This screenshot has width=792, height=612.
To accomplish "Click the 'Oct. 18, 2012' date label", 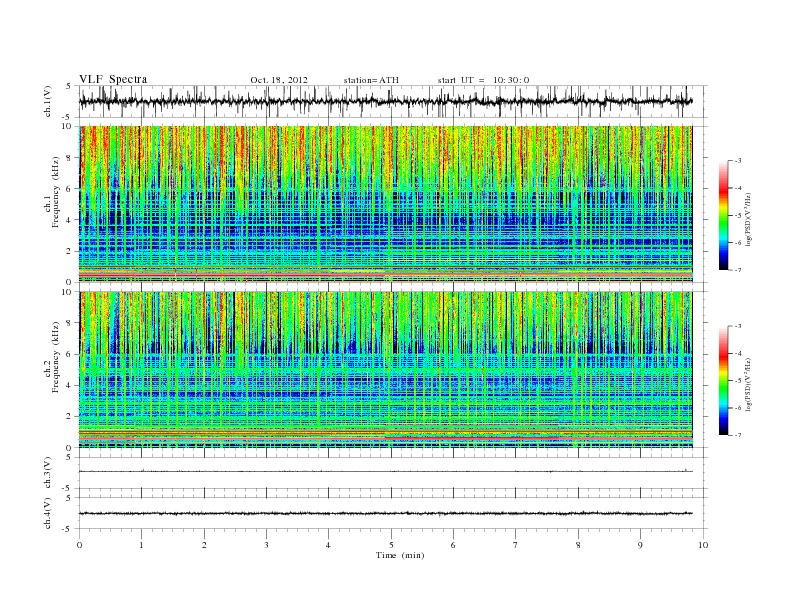I will [279, 80].
